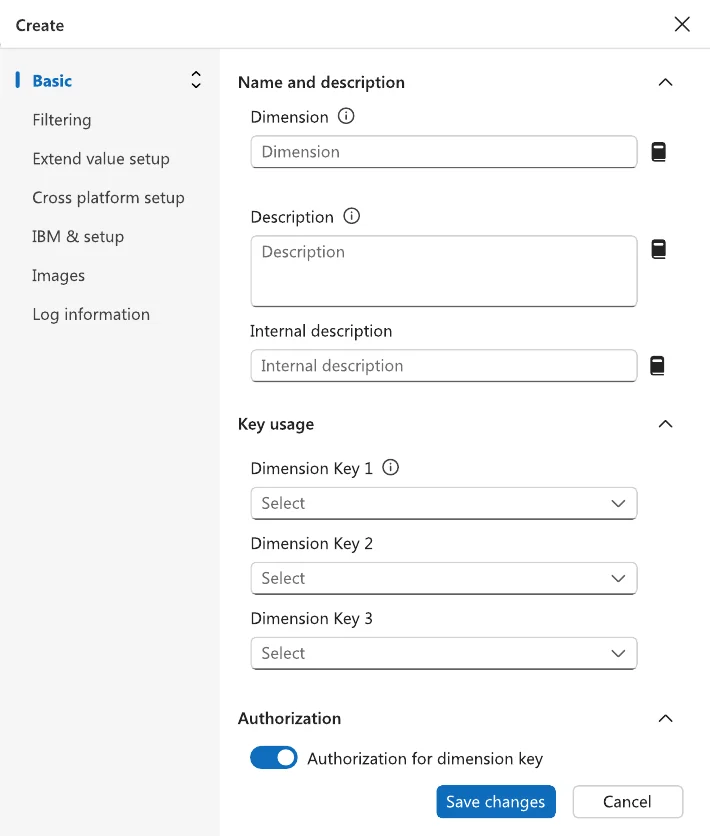
Task: Focus the Description text area
Action: point(444,271)
